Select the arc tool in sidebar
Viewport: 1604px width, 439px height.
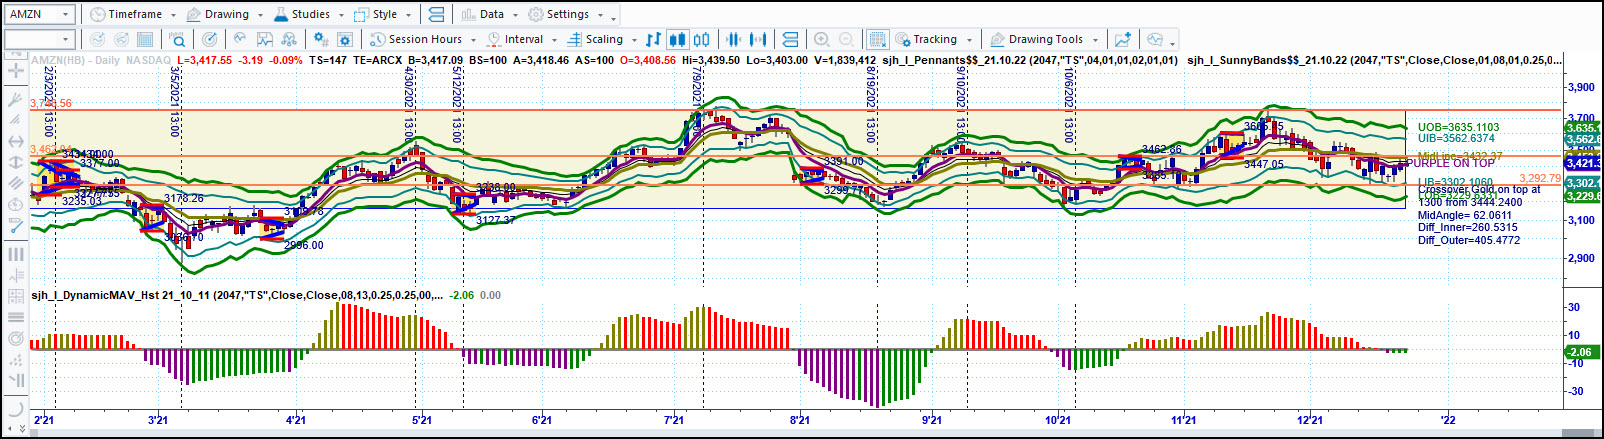pos(15,408)
